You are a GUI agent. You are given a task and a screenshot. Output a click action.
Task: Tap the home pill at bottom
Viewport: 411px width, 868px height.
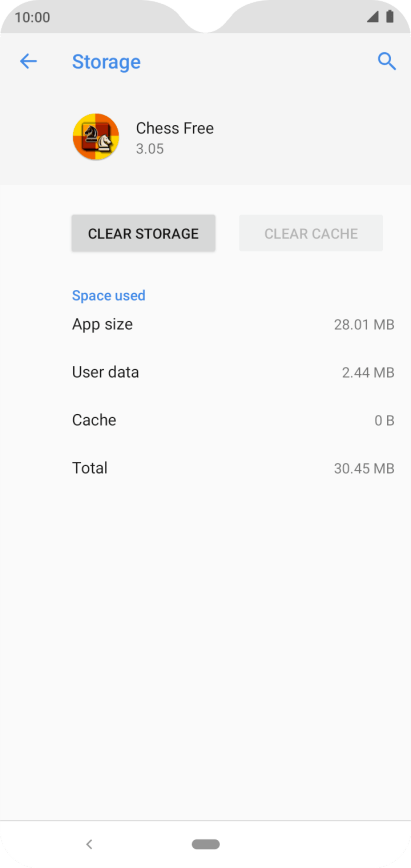tap(206, 844)
